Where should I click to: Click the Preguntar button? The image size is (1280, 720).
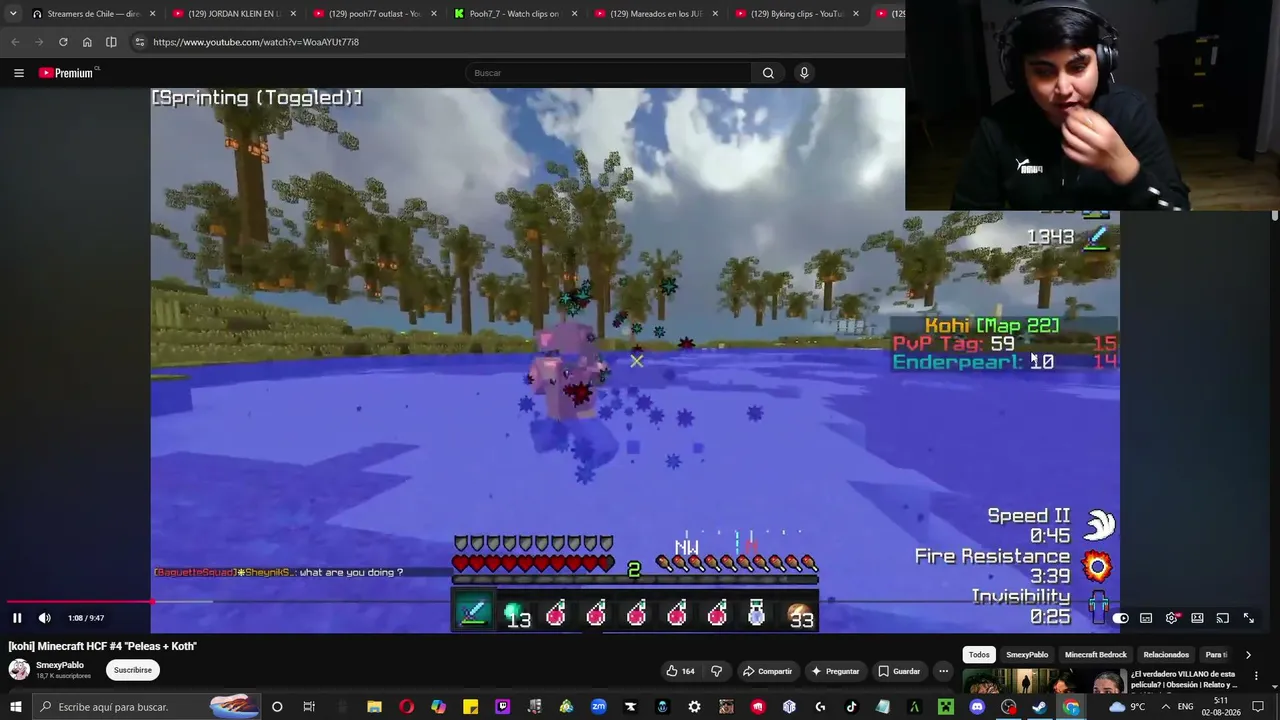pyautogui.click(x=836, y=671)
